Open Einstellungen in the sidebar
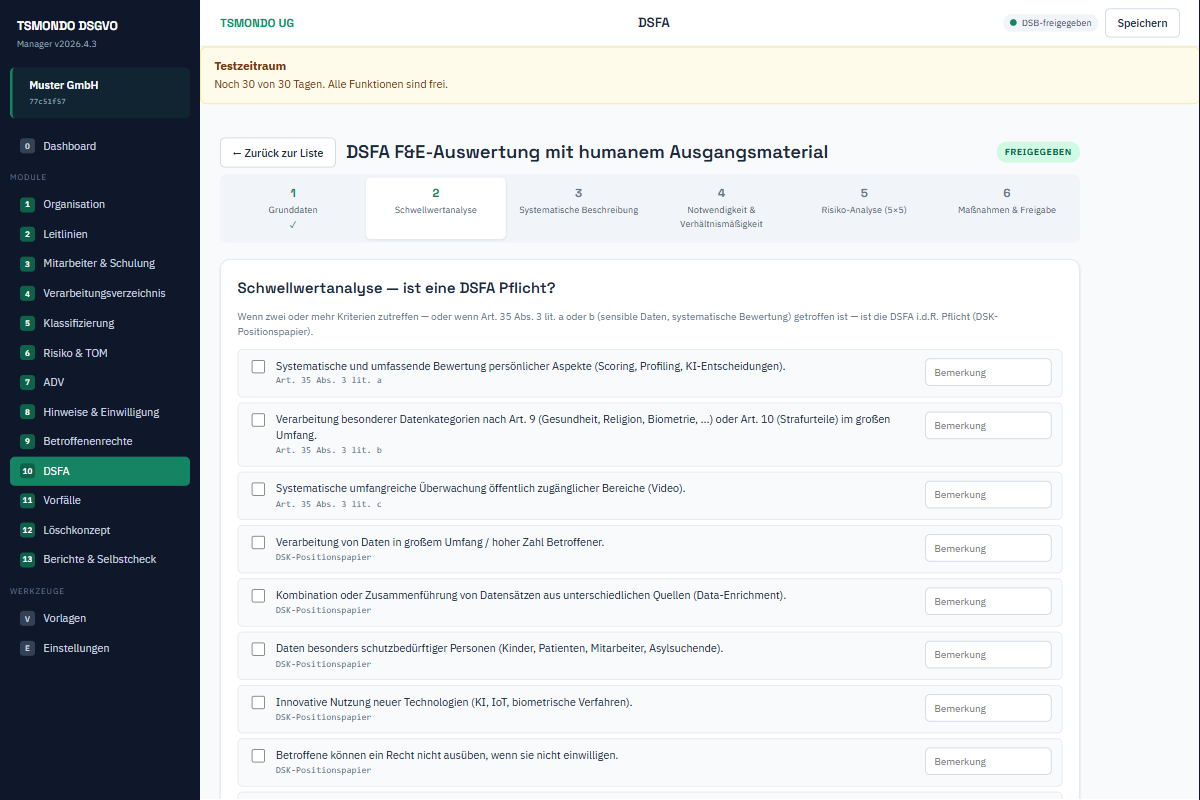The image size is (1200, 800). point(100,648)
